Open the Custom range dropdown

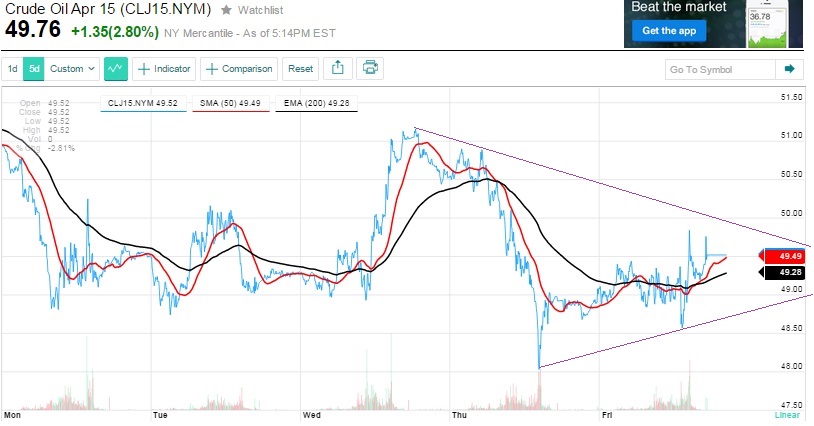73,69
